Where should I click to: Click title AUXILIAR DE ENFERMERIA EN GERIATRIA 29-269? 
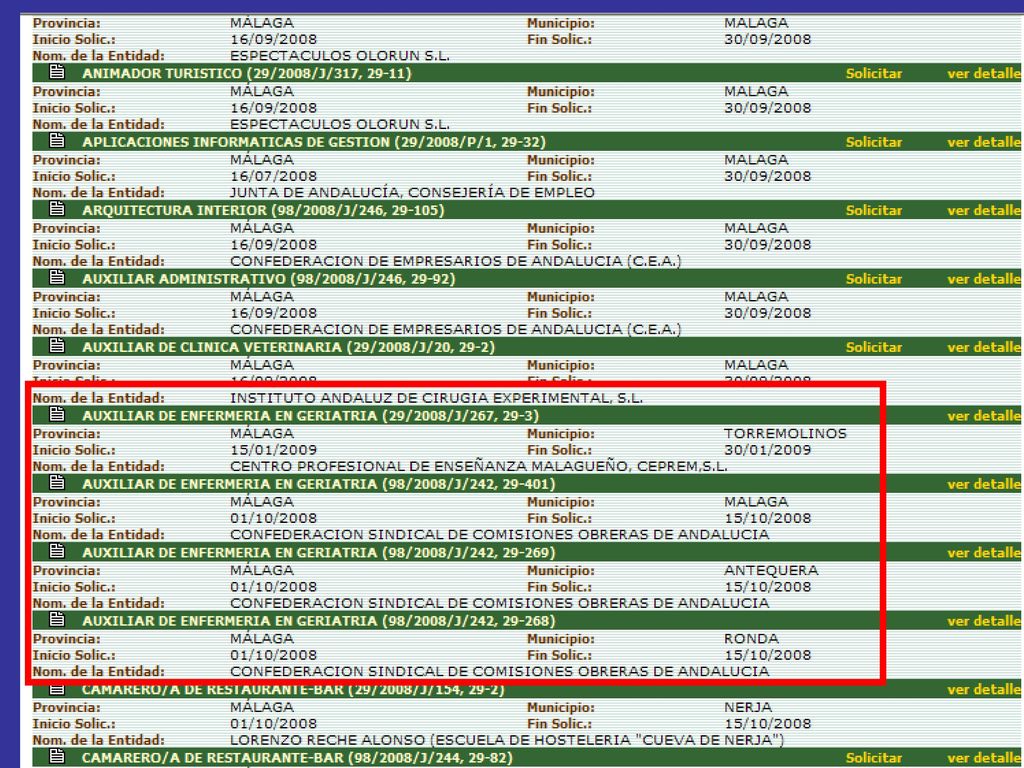click(x=319, y=553)
